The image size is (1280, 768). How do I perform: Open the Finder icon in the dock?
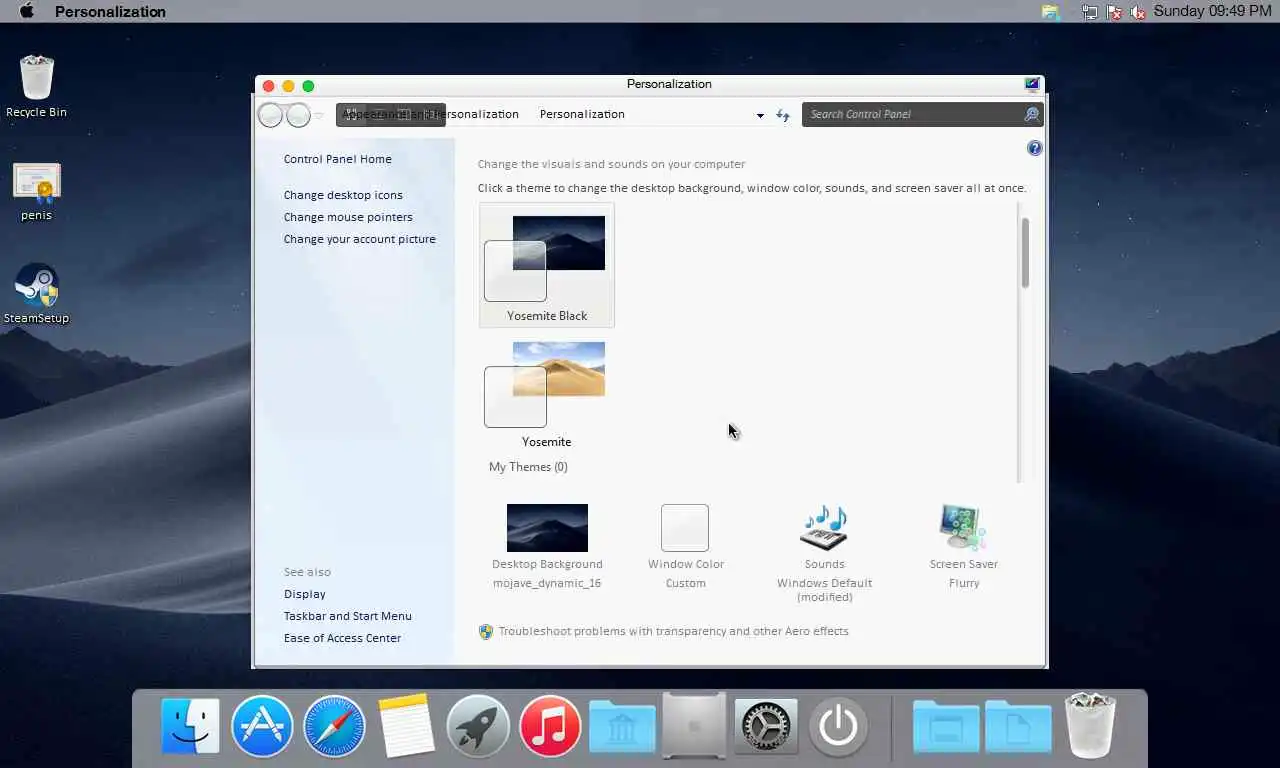[190, 725]
